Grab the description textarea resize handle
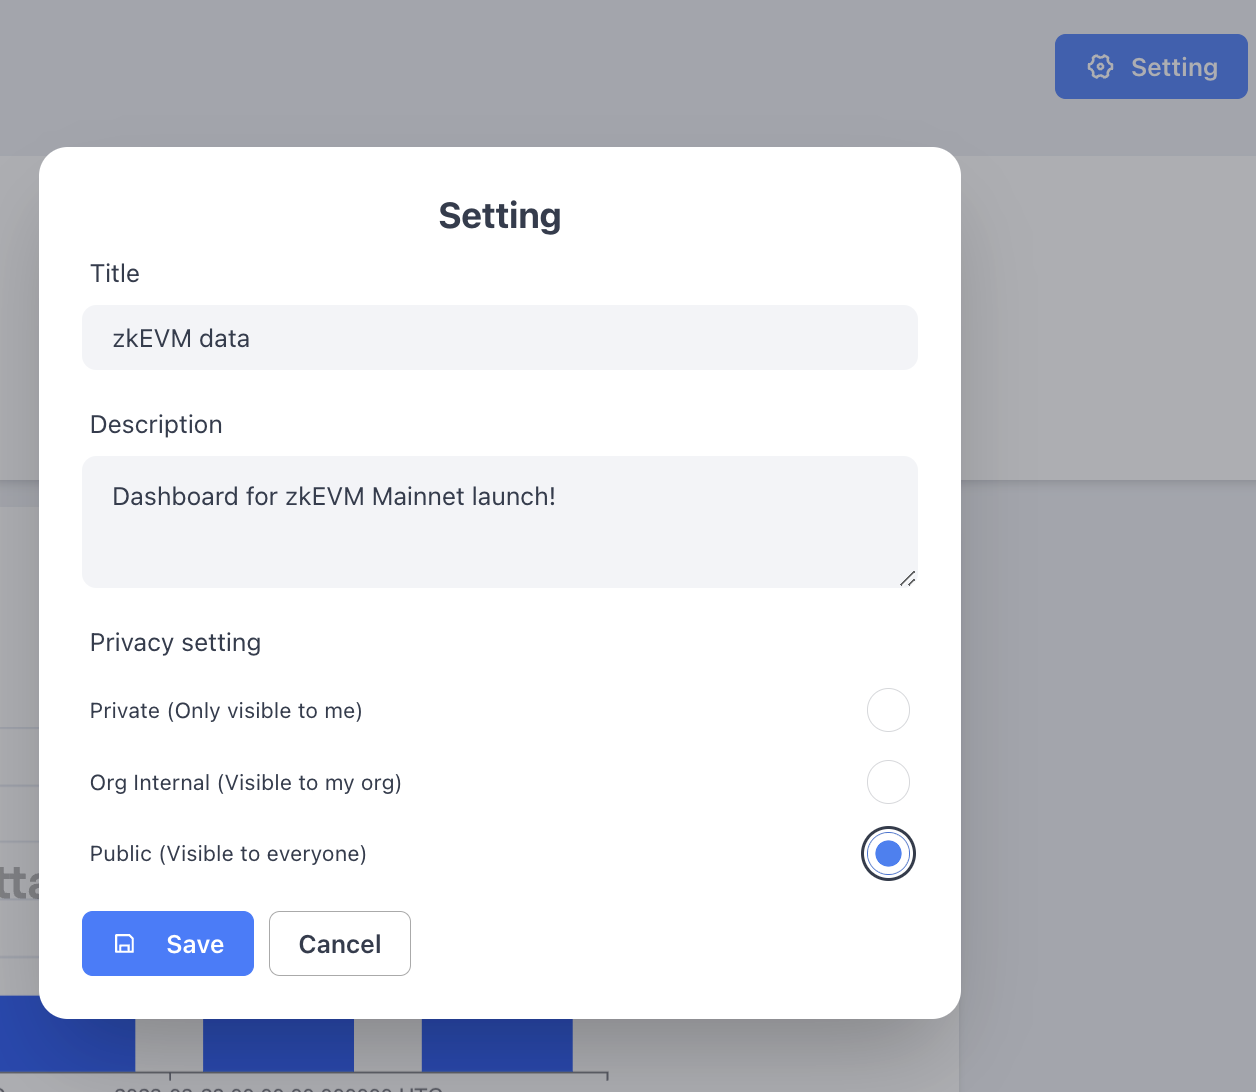 click(x=908, y=578)
